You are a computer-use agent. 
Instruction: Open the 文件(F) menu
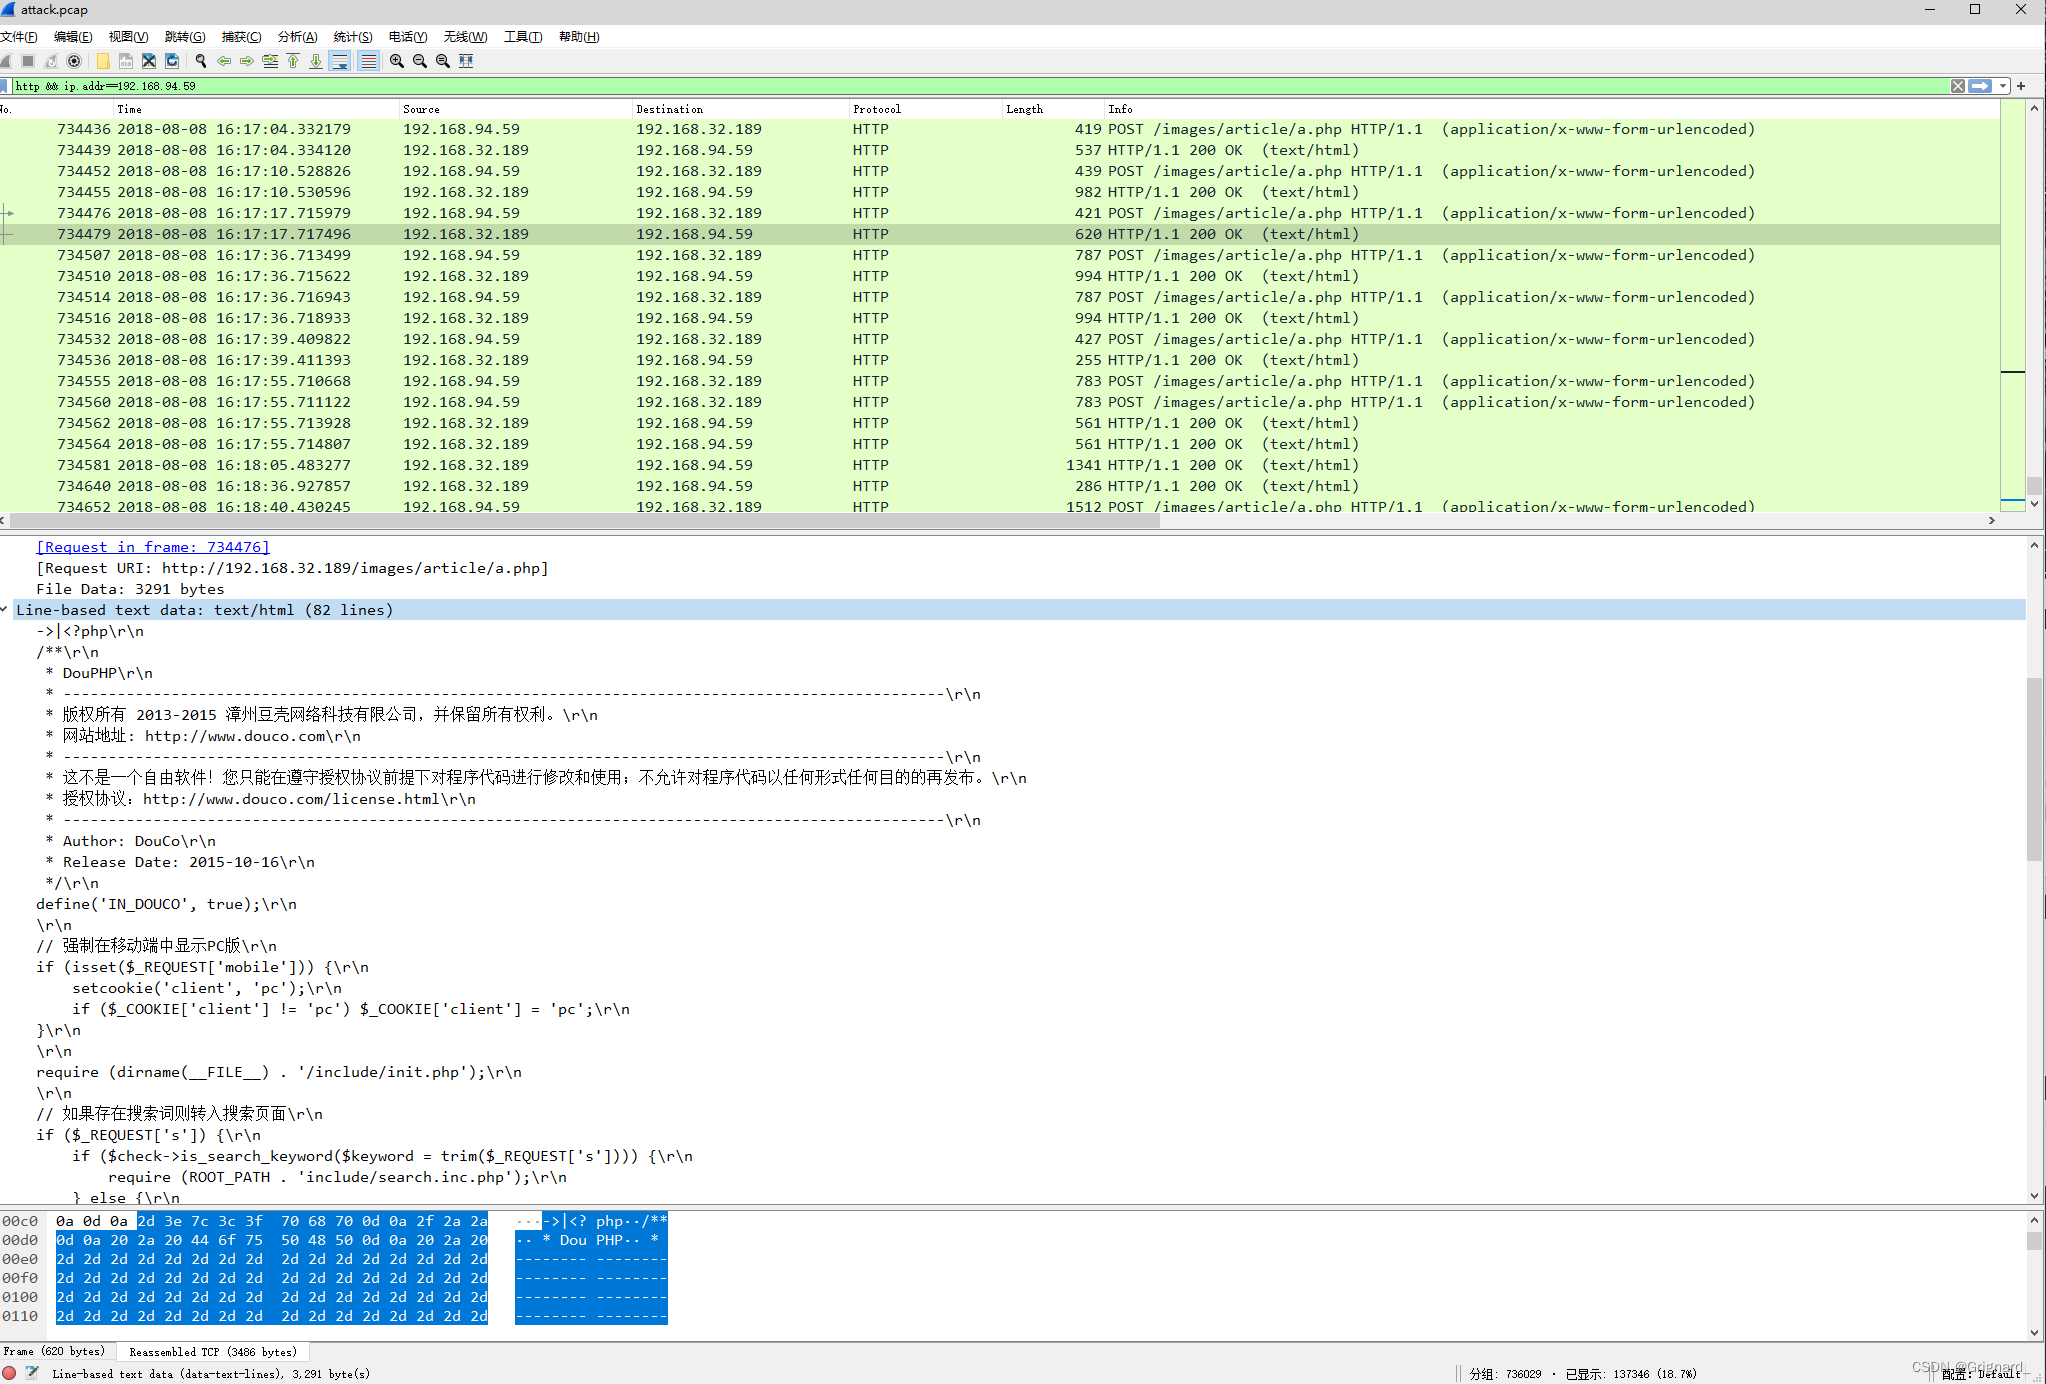tap(19, 37)
